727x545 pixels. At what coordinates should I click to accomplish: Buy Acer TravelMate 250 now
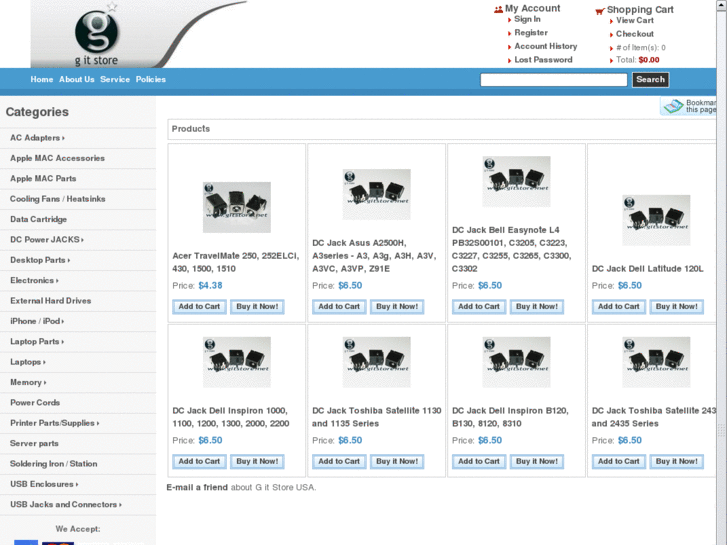click(x=257, y=307)
